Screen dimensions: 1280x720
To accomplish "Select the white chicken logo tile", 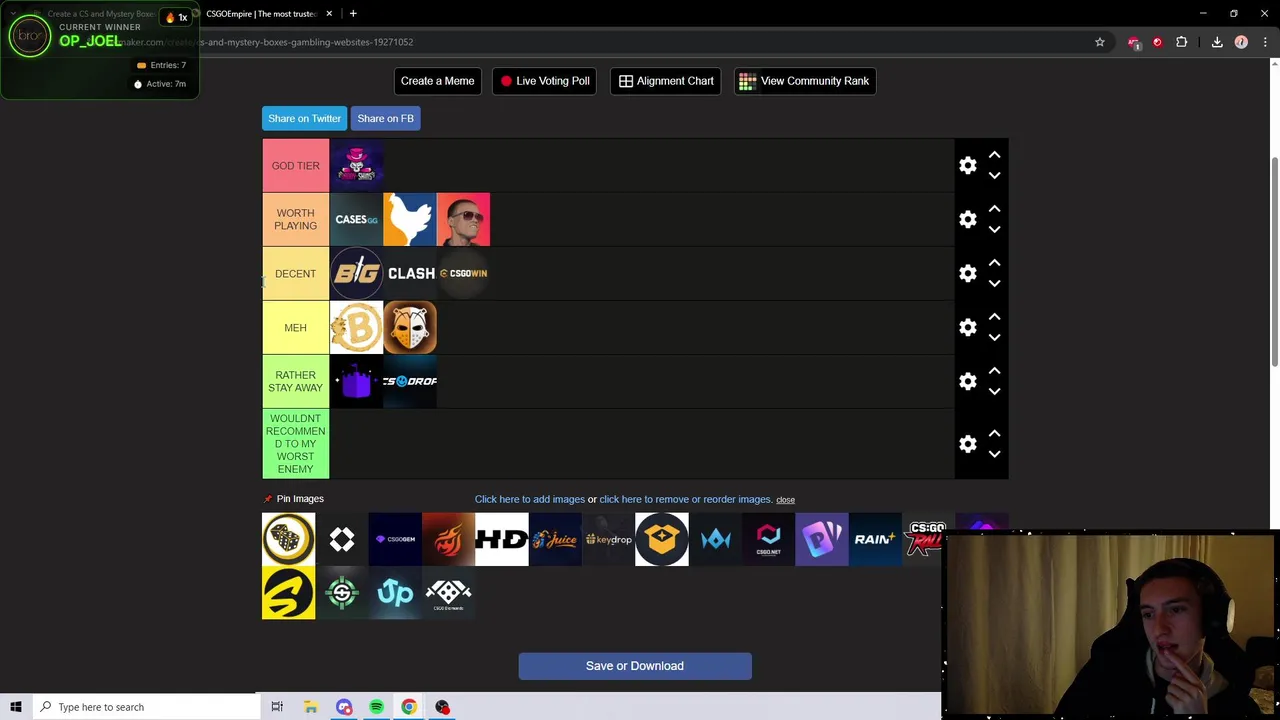I will pos(409,219).
